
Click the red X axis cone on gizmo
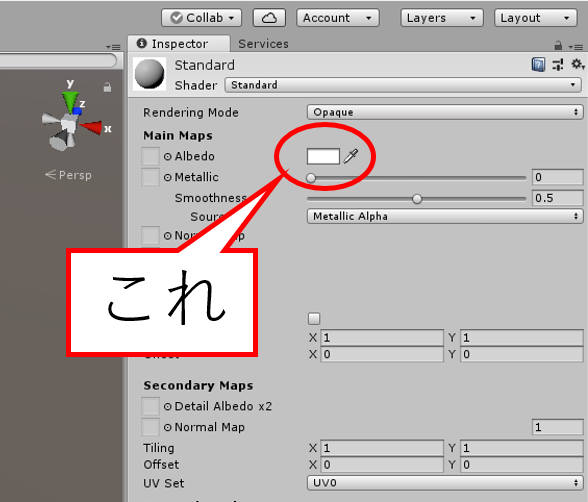pos(92,127)
